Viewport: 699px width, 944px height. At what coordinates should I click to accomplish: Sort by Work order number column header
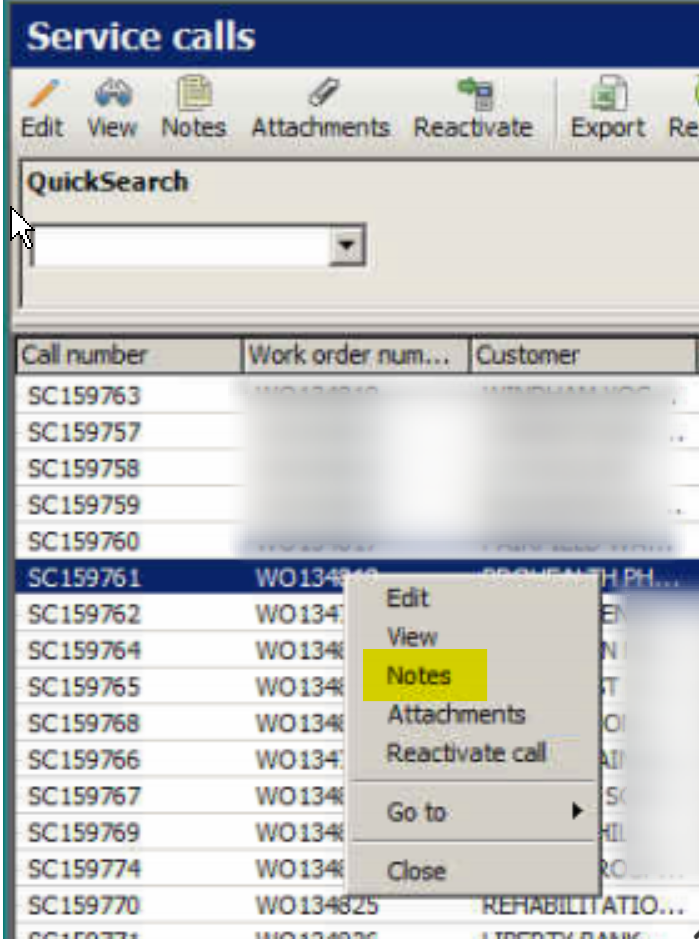coord(355,356)
